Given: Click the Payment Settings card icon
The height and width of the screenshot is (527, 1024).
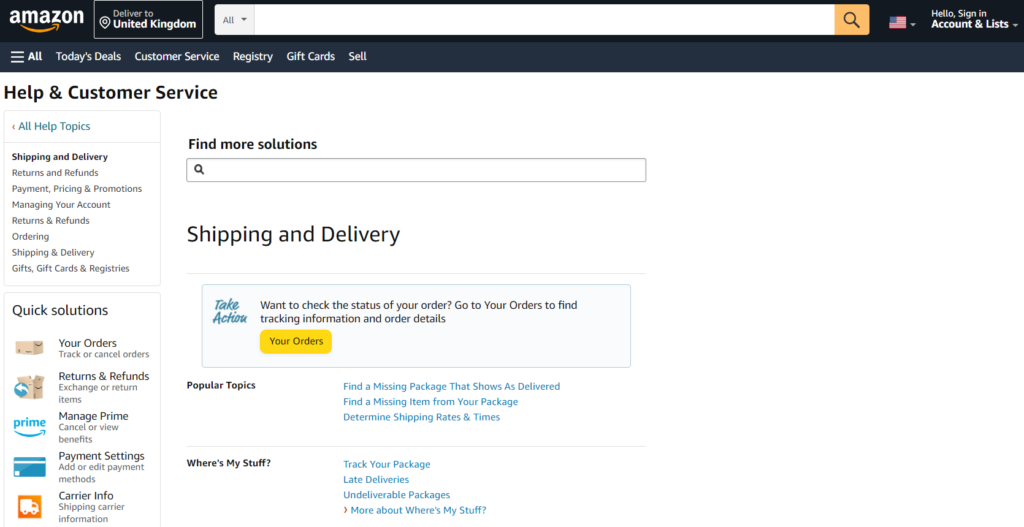Looking at the screenshot, I should pos(30,467).
